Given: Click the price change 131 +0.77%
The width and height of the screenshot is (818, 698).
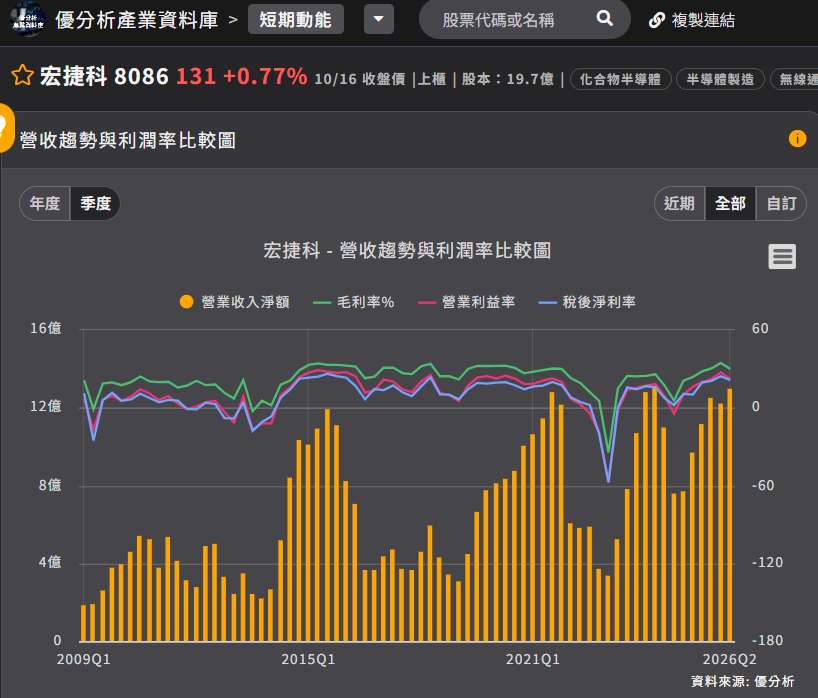Looking at the screenshot, I should 242,76.
